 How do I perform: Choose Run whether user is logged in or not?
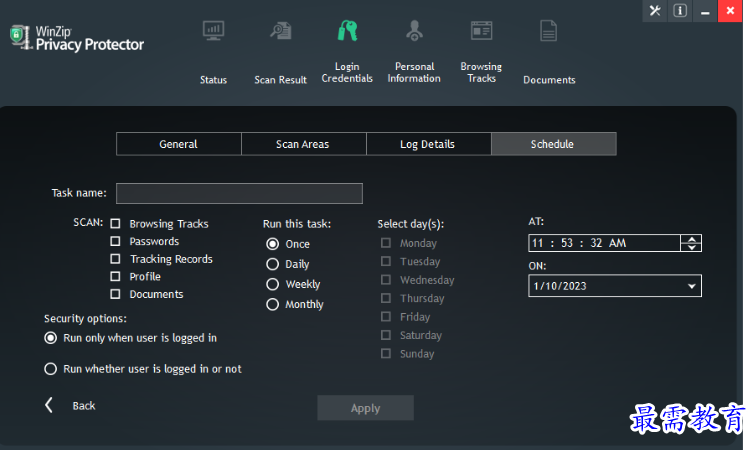click(x=50, y=369)
